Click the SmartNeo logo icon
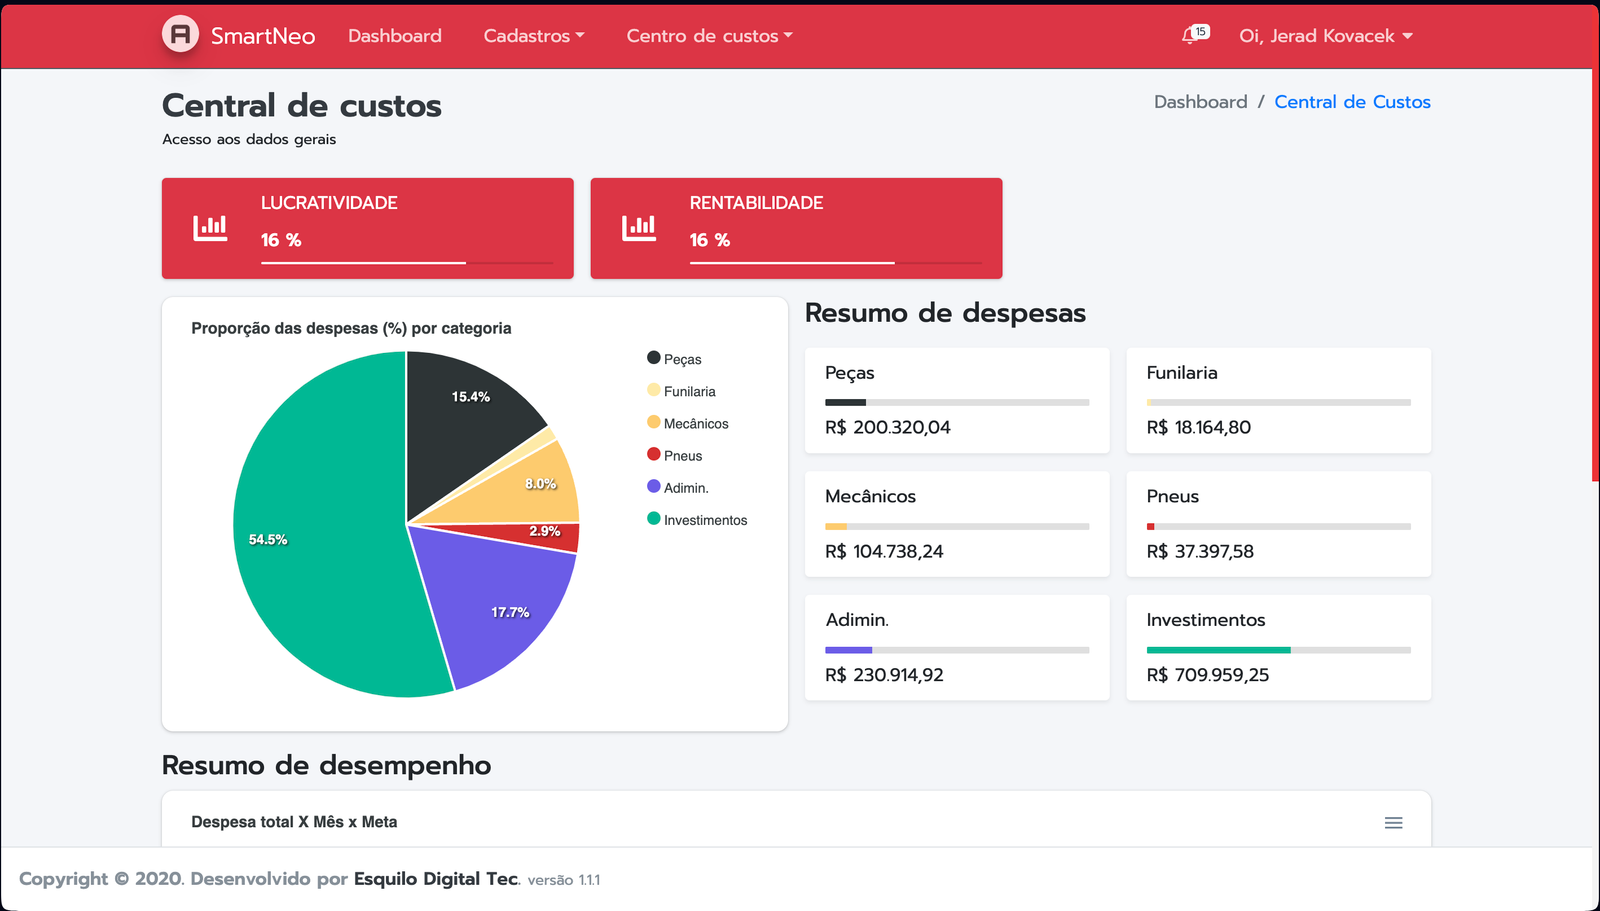 coord(180,36)
